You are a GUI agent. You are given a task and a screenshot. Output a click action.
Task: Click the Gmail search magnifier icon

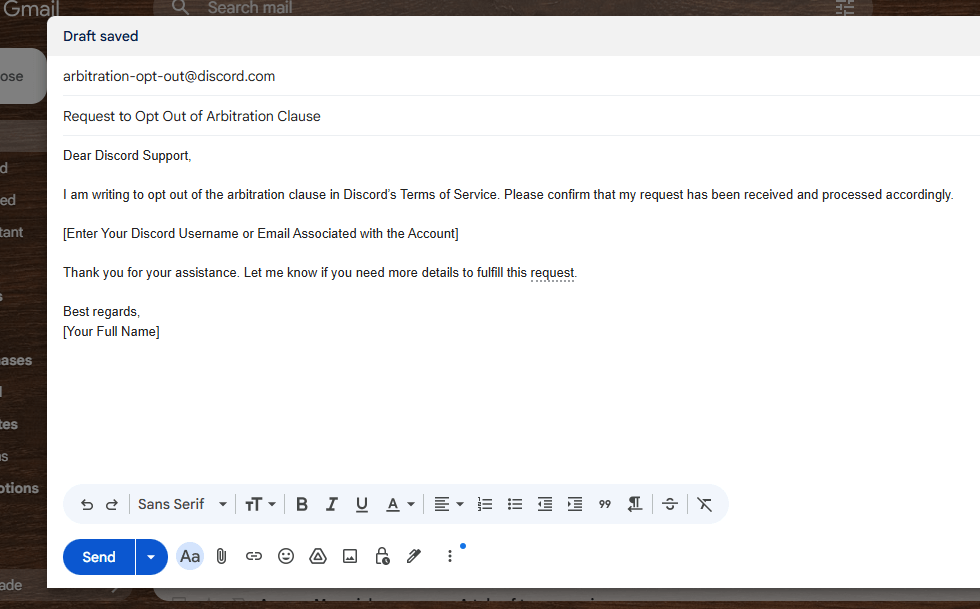tap(181, 8)
